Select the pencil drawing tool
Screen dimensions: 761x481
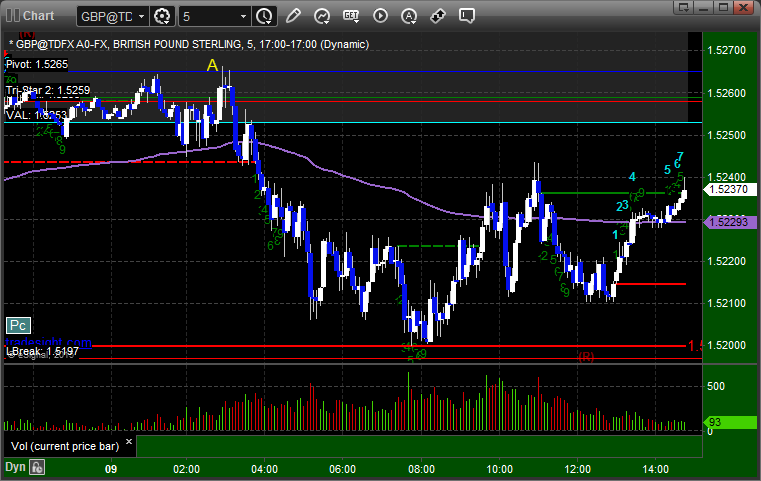(x=293, y=16)
